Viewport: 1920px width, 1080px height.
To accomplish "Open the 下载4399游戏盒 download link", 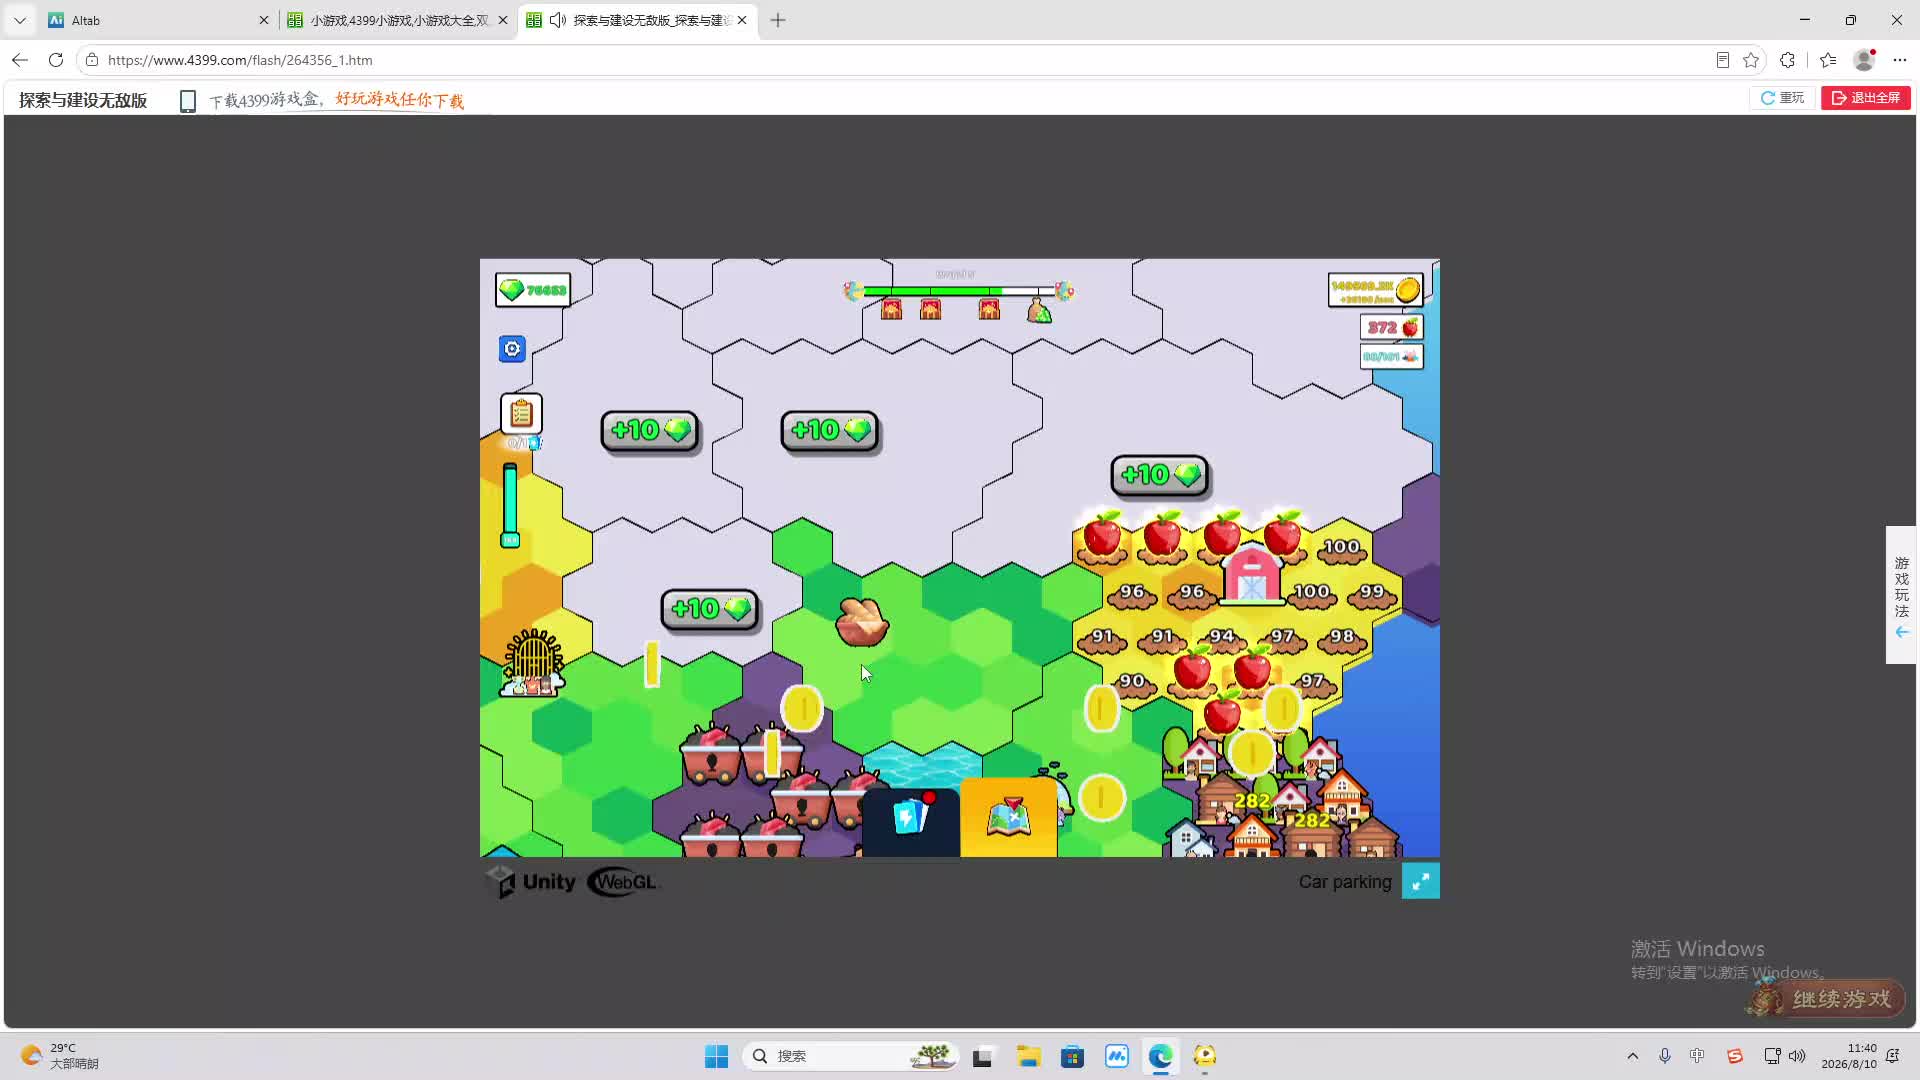I will tap(336, 100).
